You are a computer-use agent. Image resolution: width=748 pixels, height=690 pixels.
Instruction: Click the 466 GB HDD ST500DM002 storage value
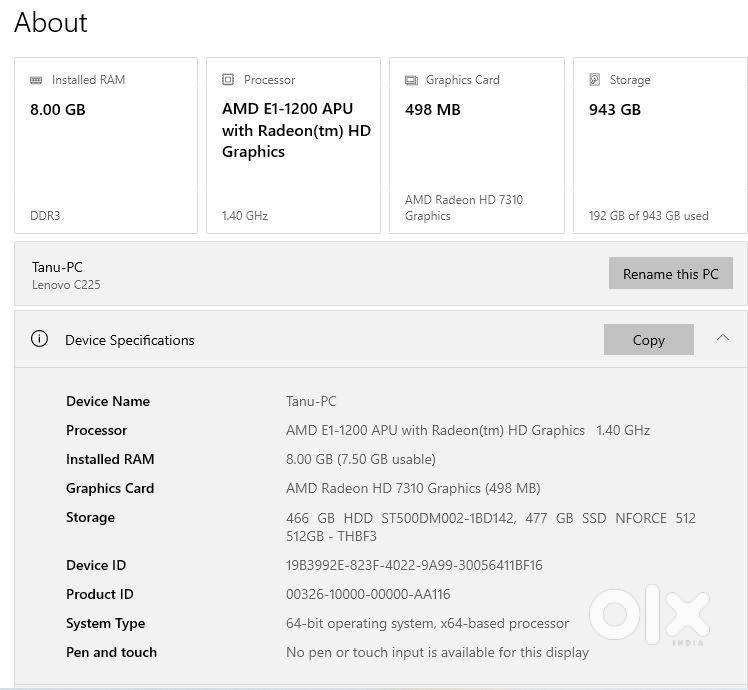click(x=491, y=527)
